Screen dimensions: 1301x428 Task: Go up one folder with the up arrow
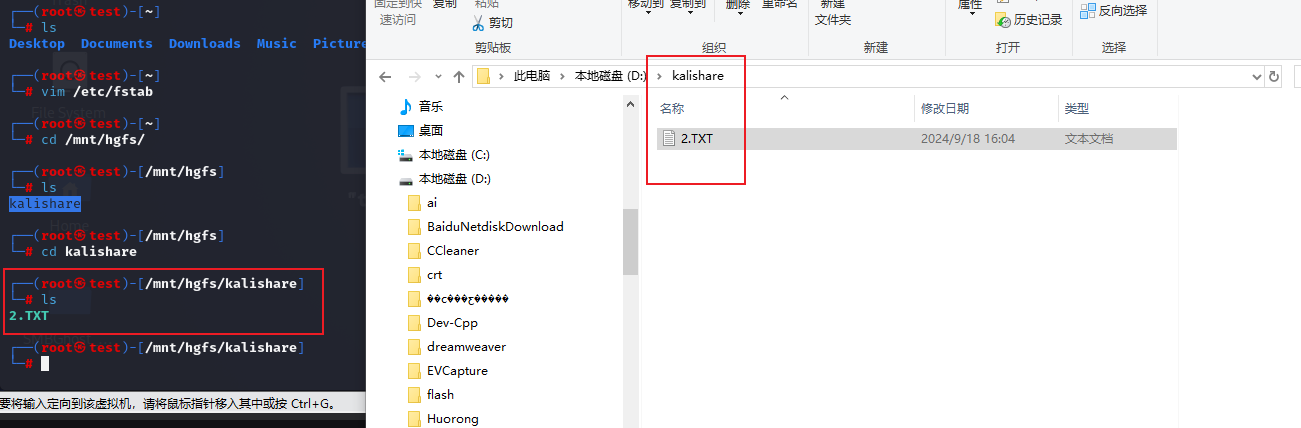point(459,76)
